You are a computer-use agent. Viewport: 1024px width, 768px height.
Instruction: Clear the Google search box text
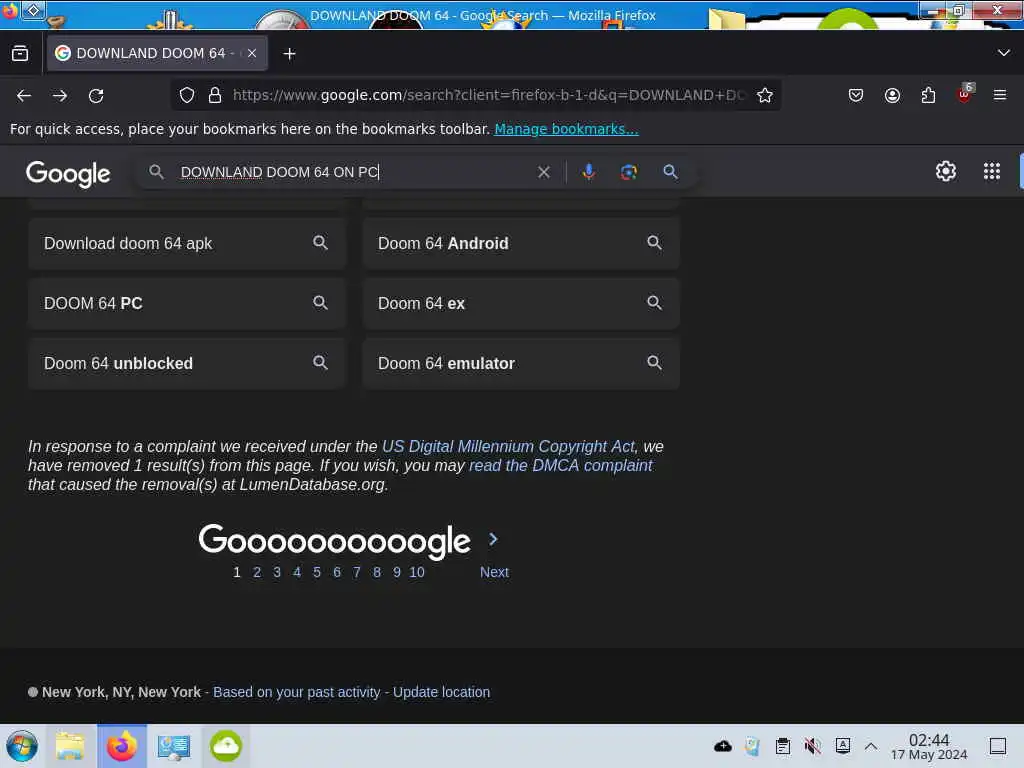(543, 172)
